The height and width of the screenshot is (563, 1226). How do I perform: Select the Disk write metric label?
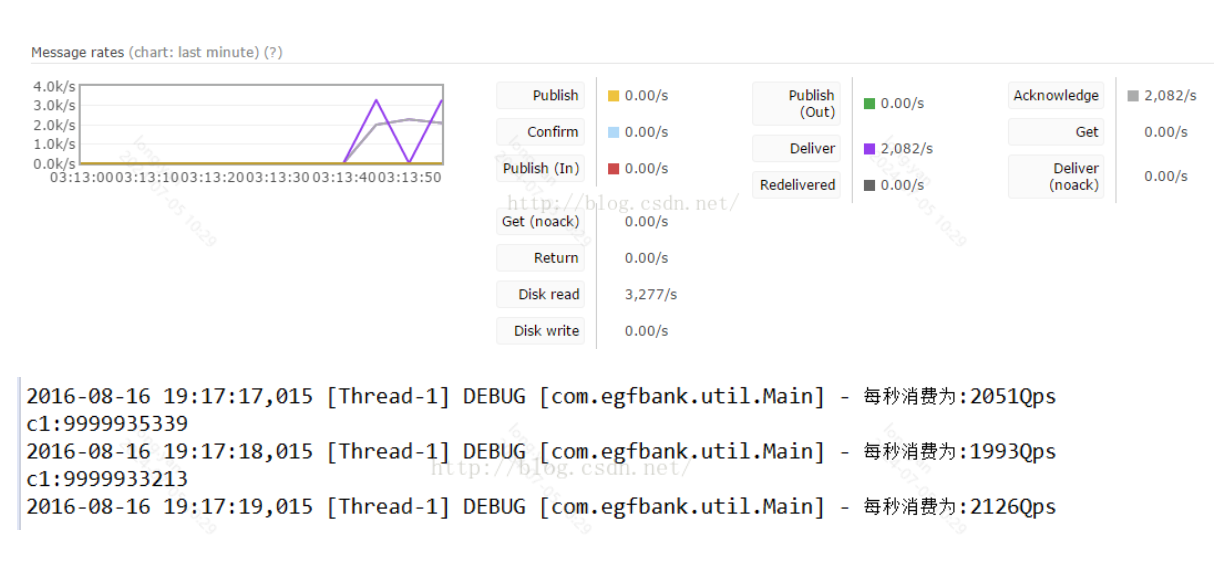click(541, 331)
